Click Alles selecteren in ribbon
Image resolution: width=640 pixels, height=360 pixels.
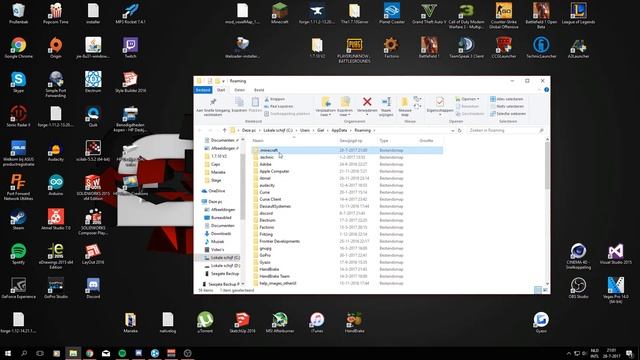tap(507, 99)
